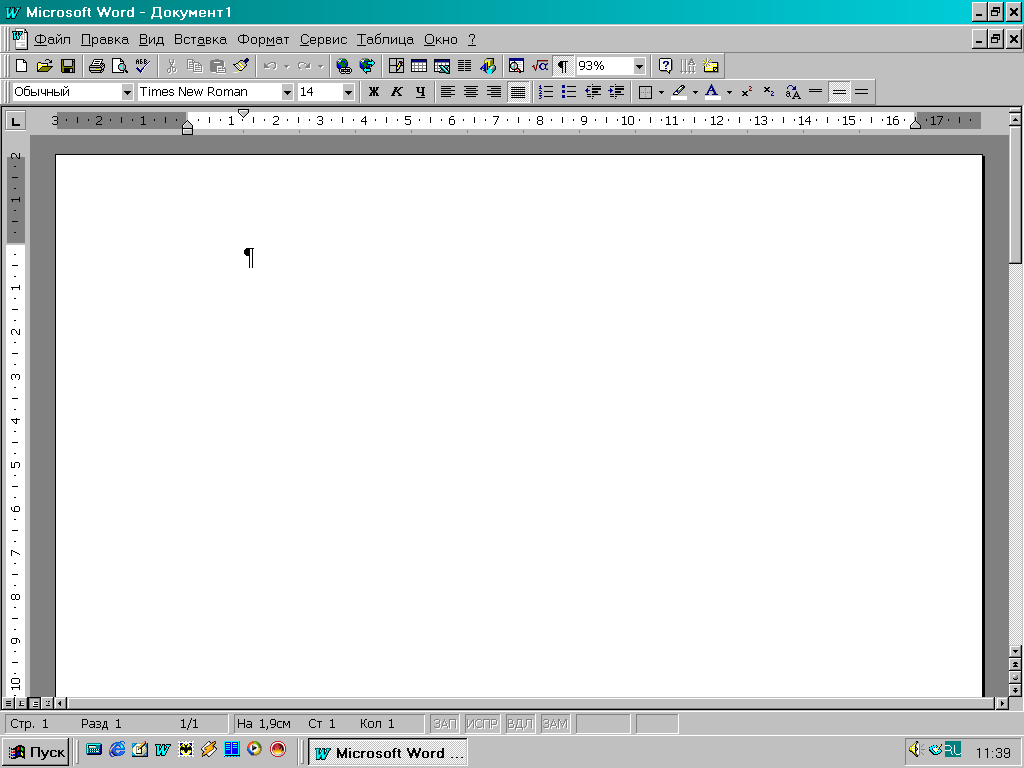Screen dimensions: 1024x768
Task: Align text to the left
Action: click(447, 92)
